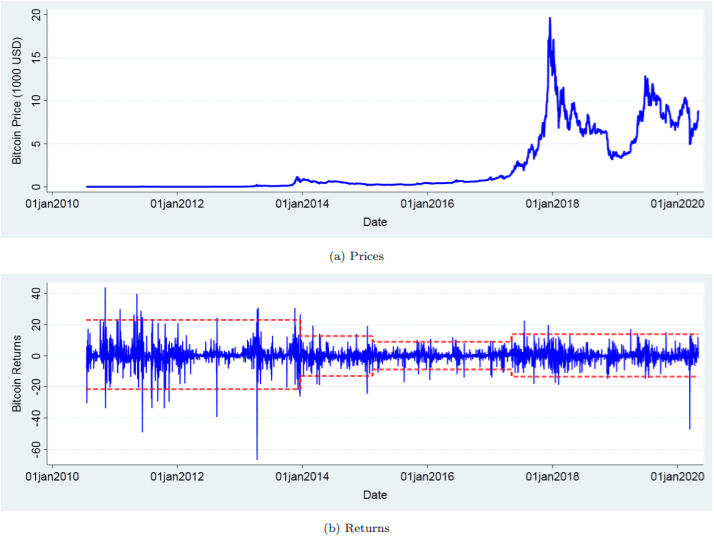This screenshot has width=714, height=539.
Task: Click the small price bump near 01jan2014
Action: click(x=297, y=179)
